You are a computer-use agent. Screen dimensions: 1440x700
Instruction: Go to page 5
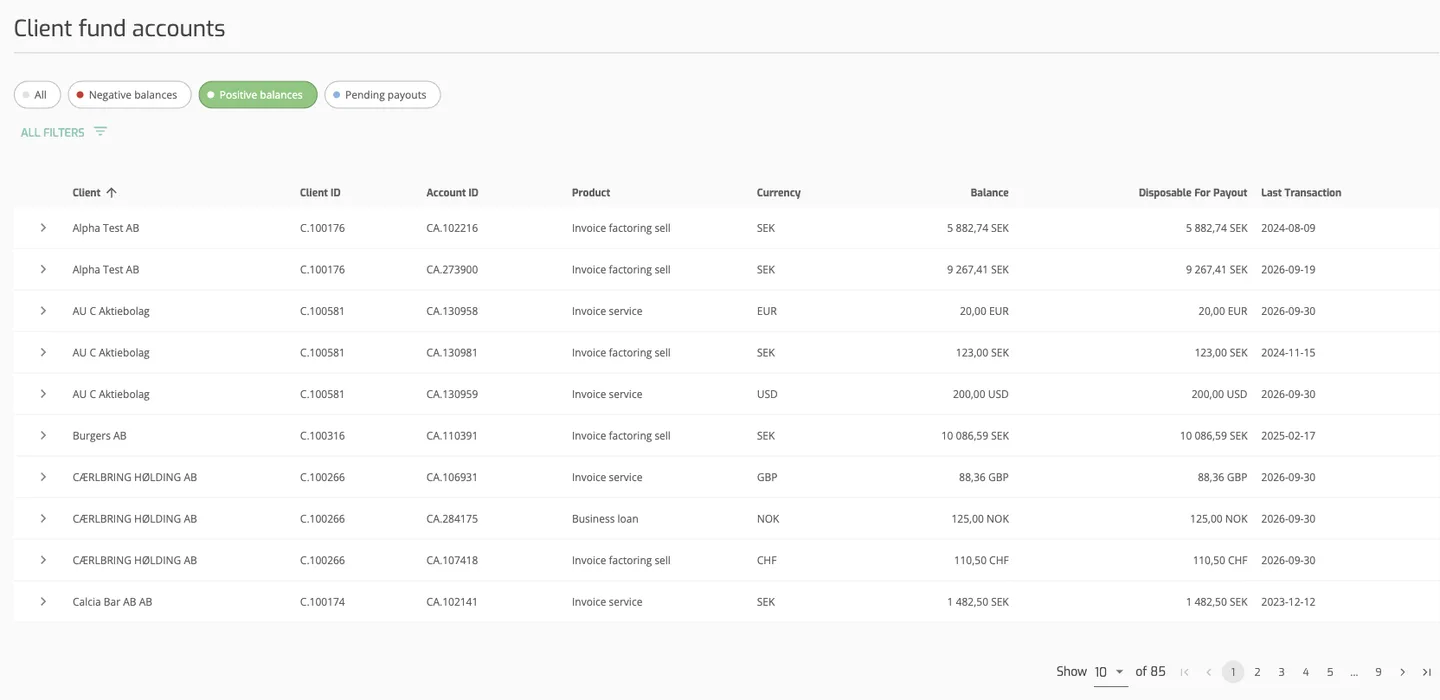point(1330,672)
